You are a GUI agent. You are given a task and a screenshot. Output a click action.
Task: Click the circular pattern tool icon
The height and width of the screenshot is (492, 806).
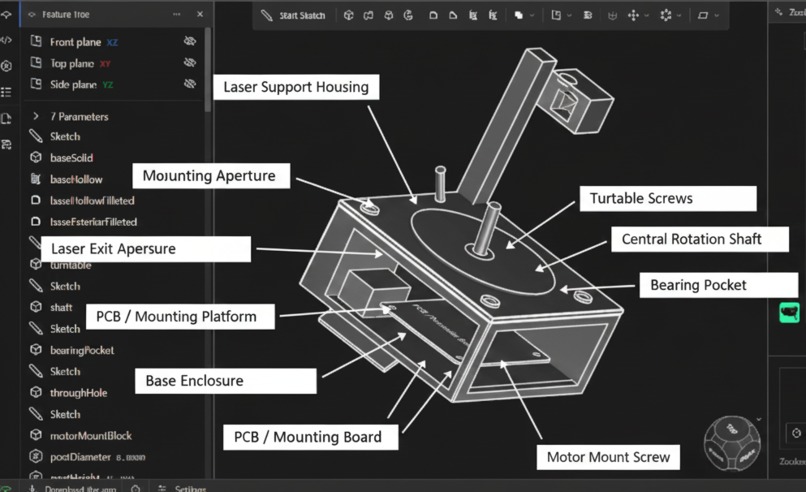click(x=666, y=15)
